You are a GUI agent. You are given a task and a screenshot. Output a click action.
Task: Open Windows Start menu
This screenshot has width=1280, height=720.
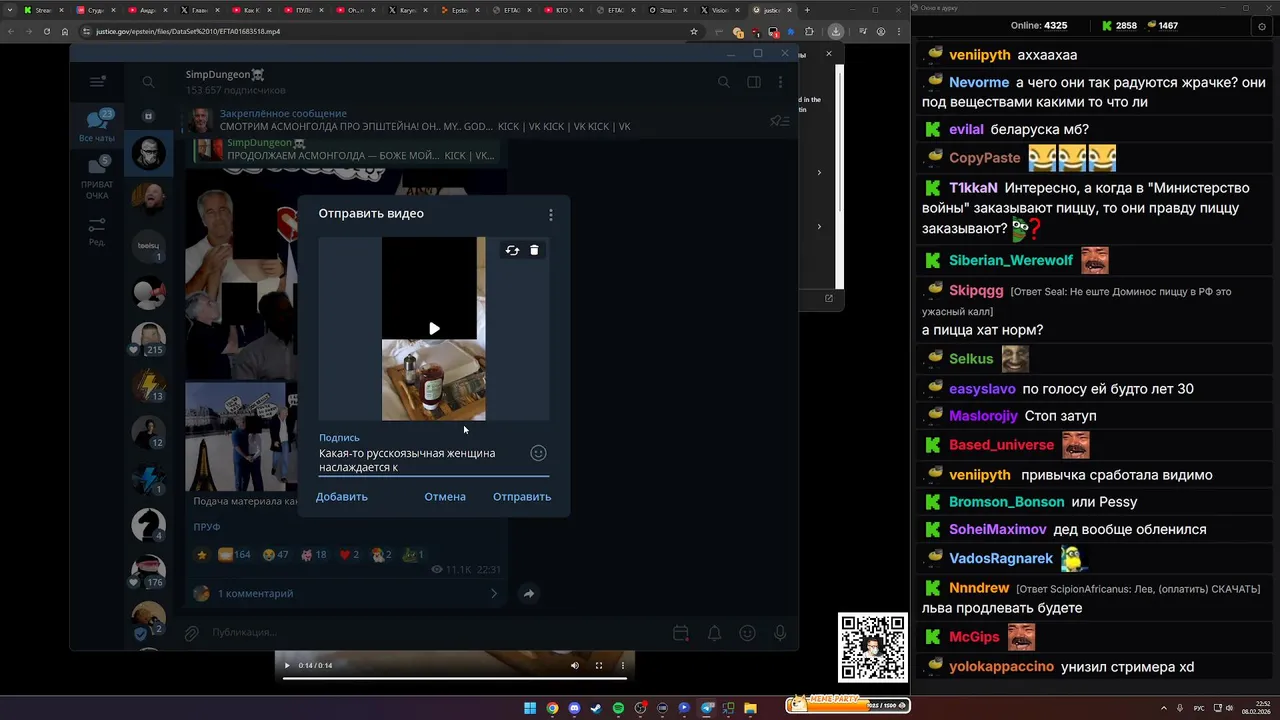tap(530, 708)
